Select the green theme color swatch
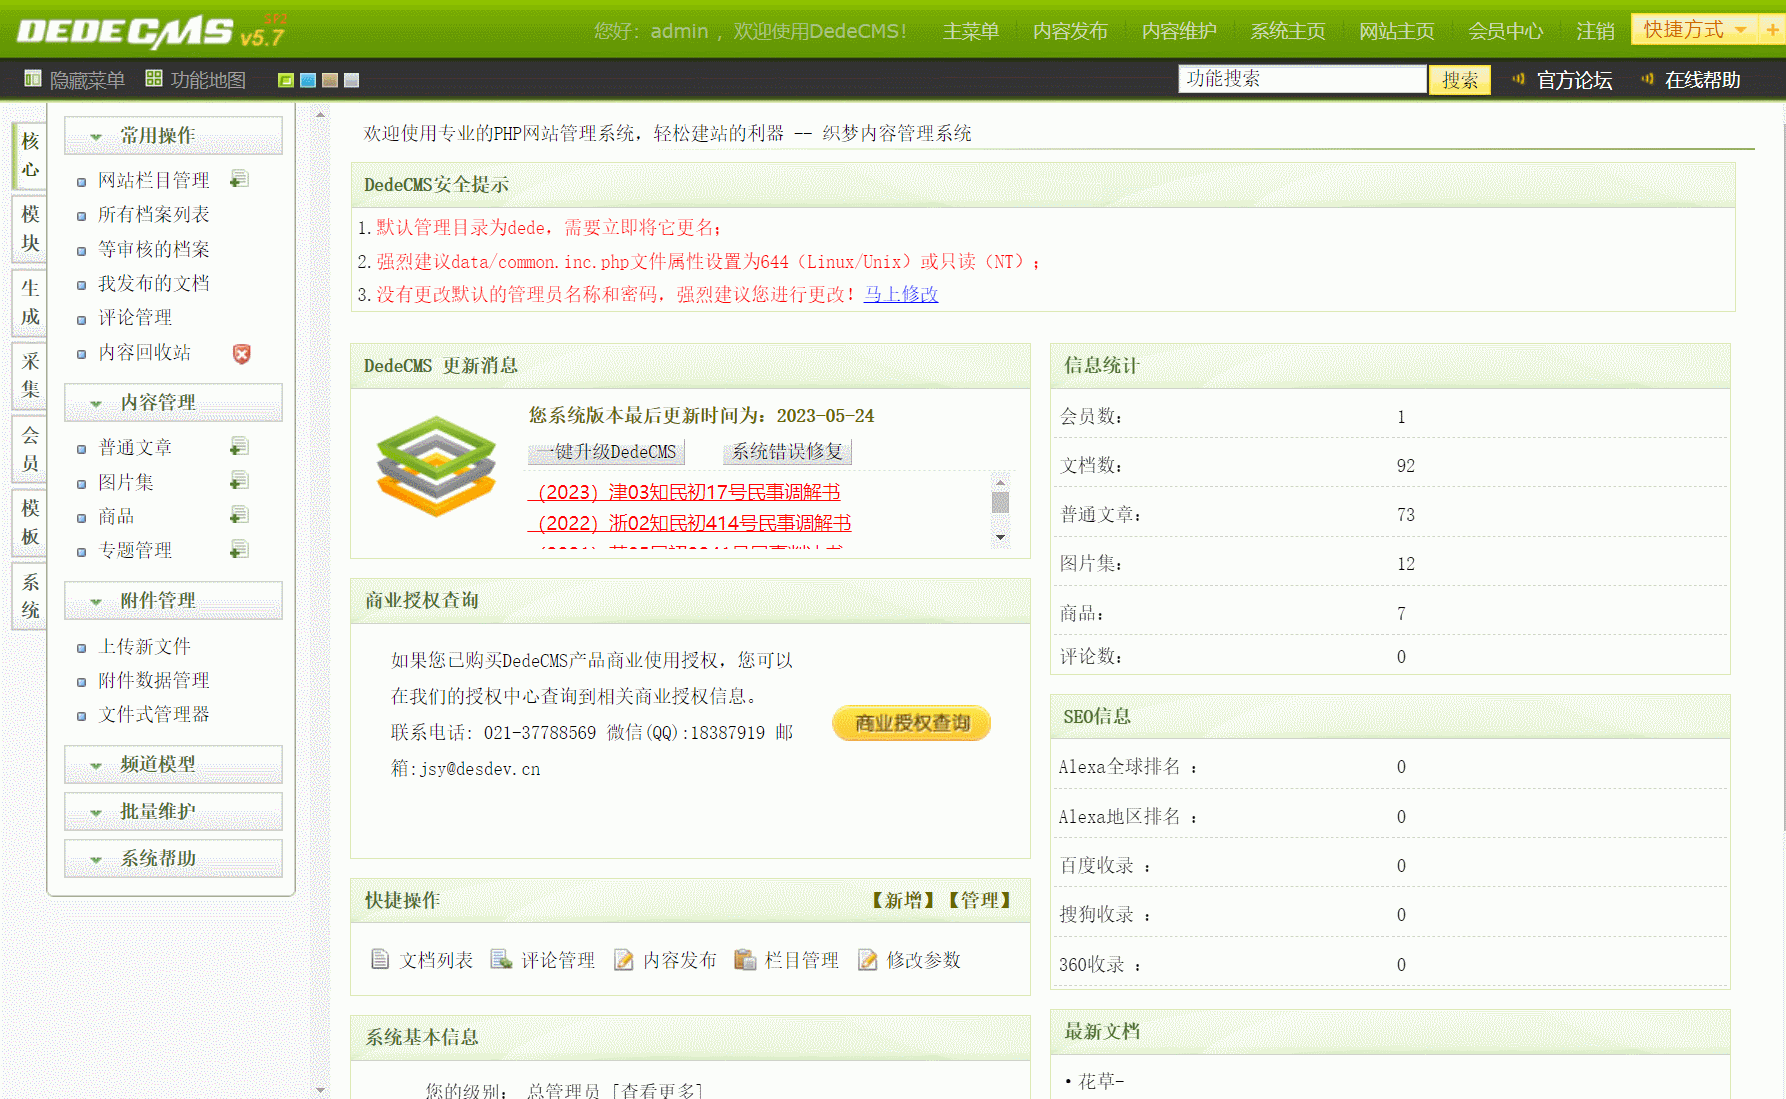 coord(286,80)
